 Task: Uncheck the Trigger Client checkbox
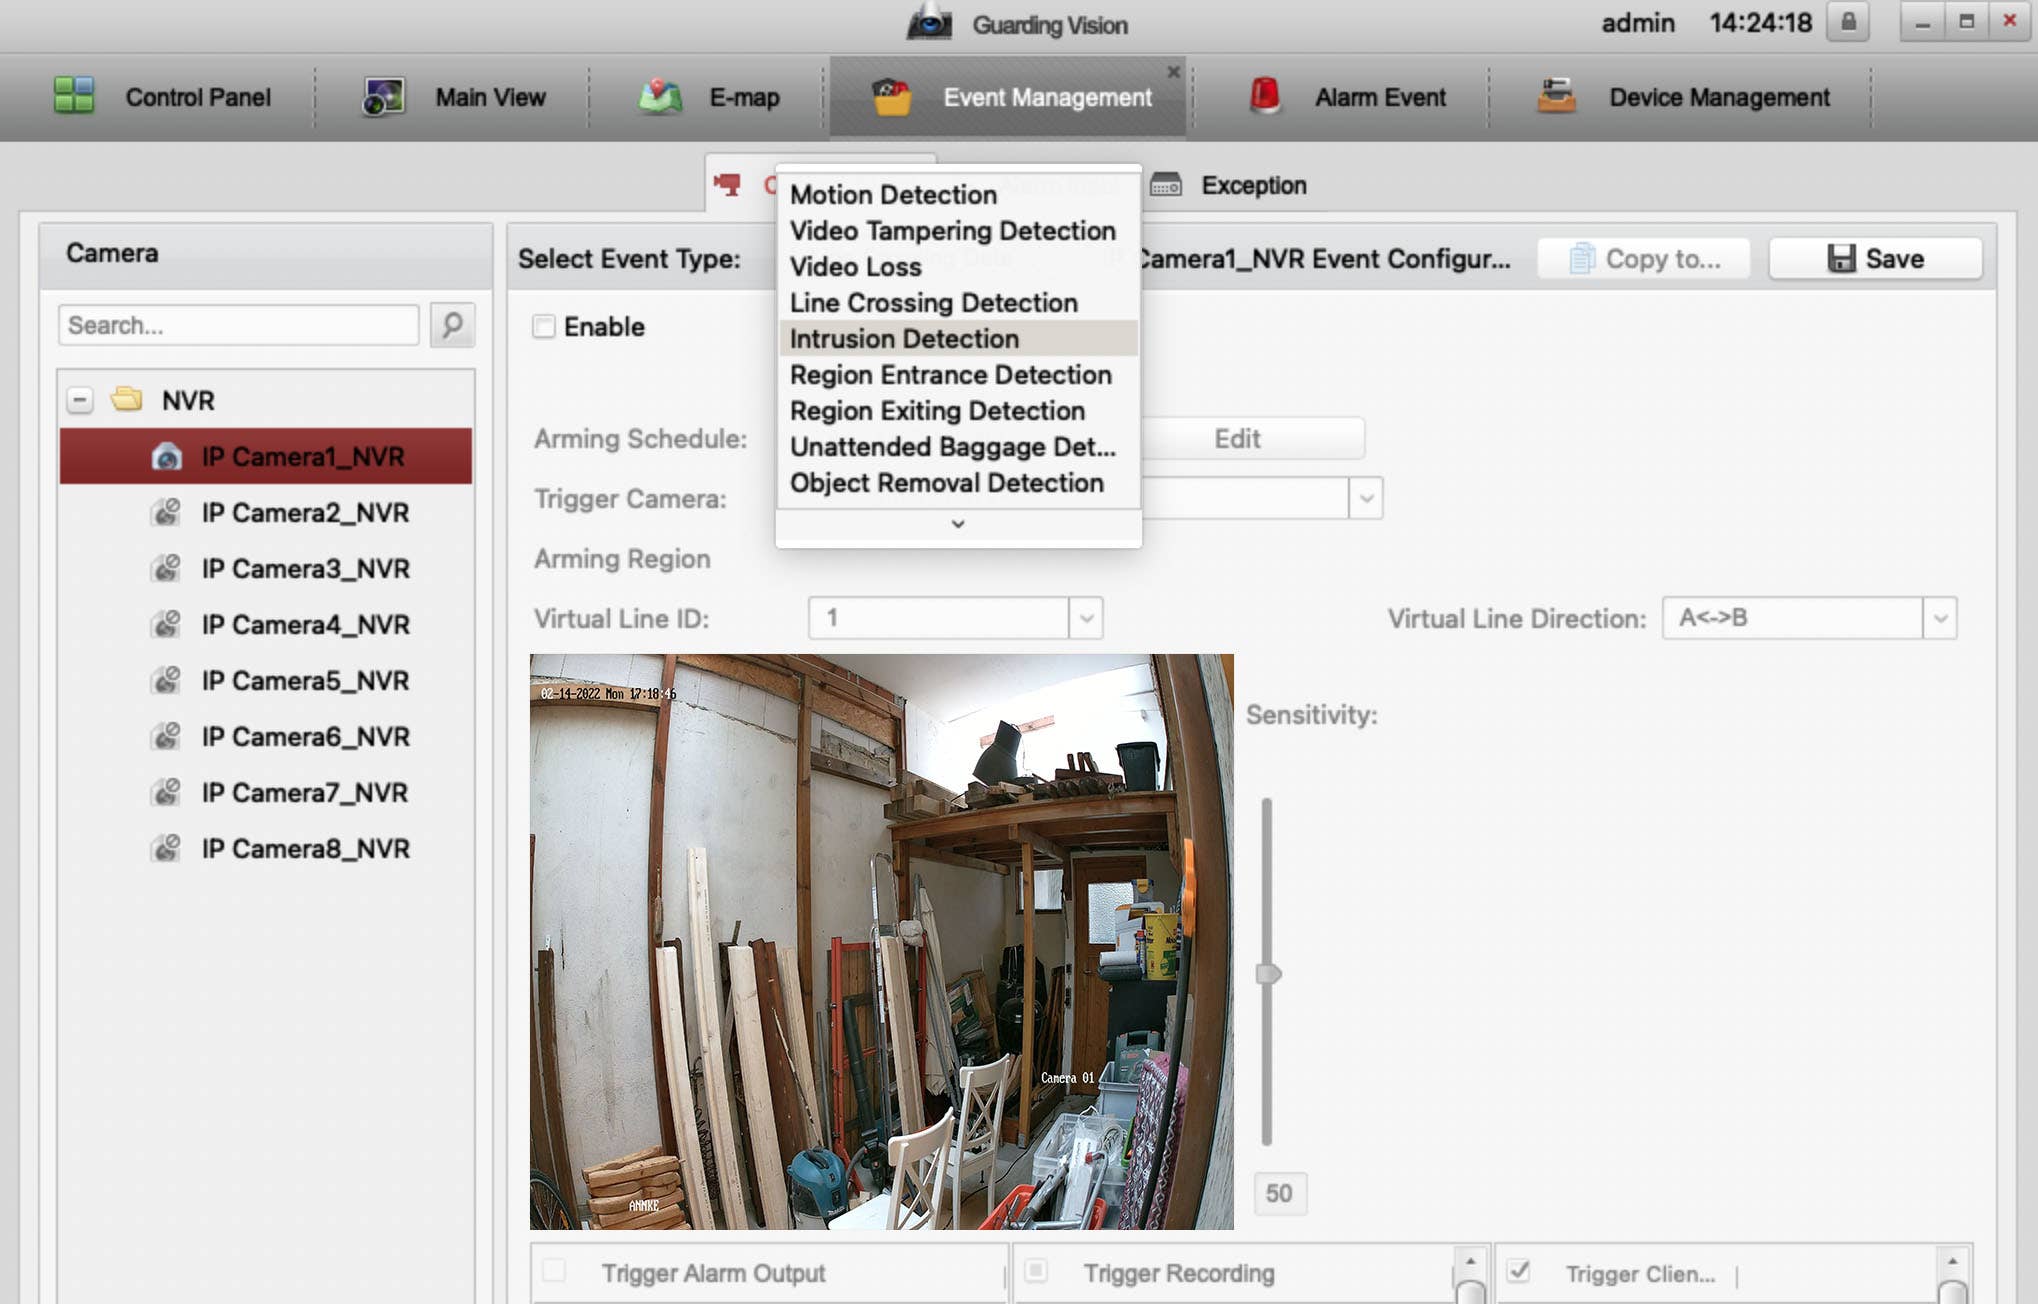[x=1519, y=1271]
